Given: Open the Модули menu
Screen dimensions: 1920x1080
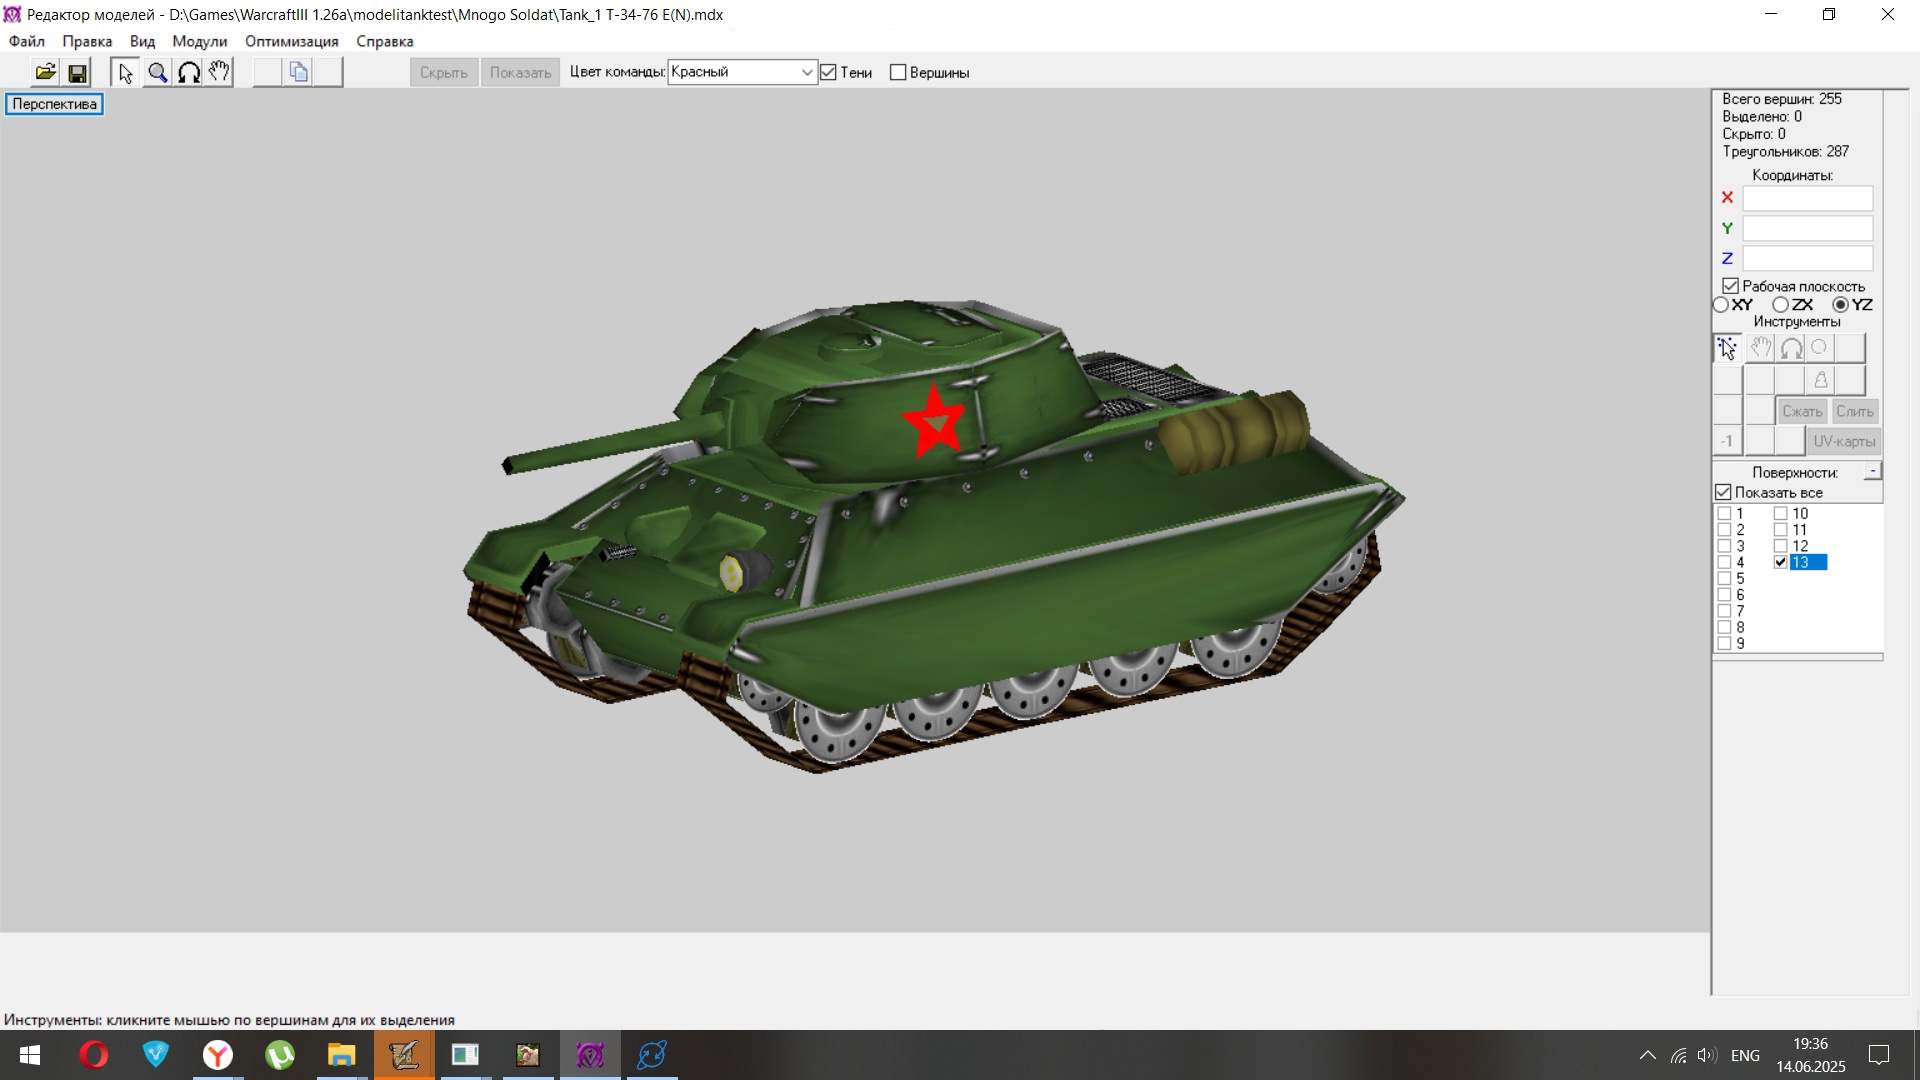Looking at the screenshot, I should click(199, 41).
